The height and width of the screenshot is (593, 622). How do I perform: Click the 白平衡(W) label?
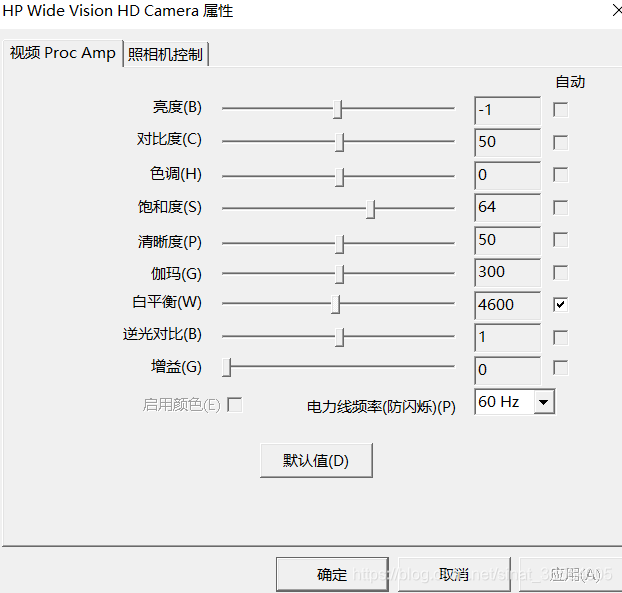tap(167, 302)
